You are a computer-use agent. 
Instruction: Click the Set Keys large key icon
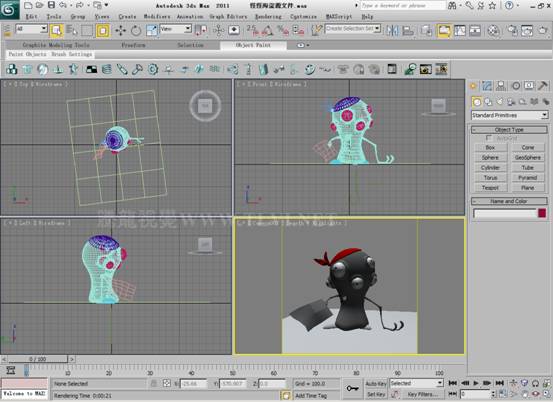[x=352, y=389]
